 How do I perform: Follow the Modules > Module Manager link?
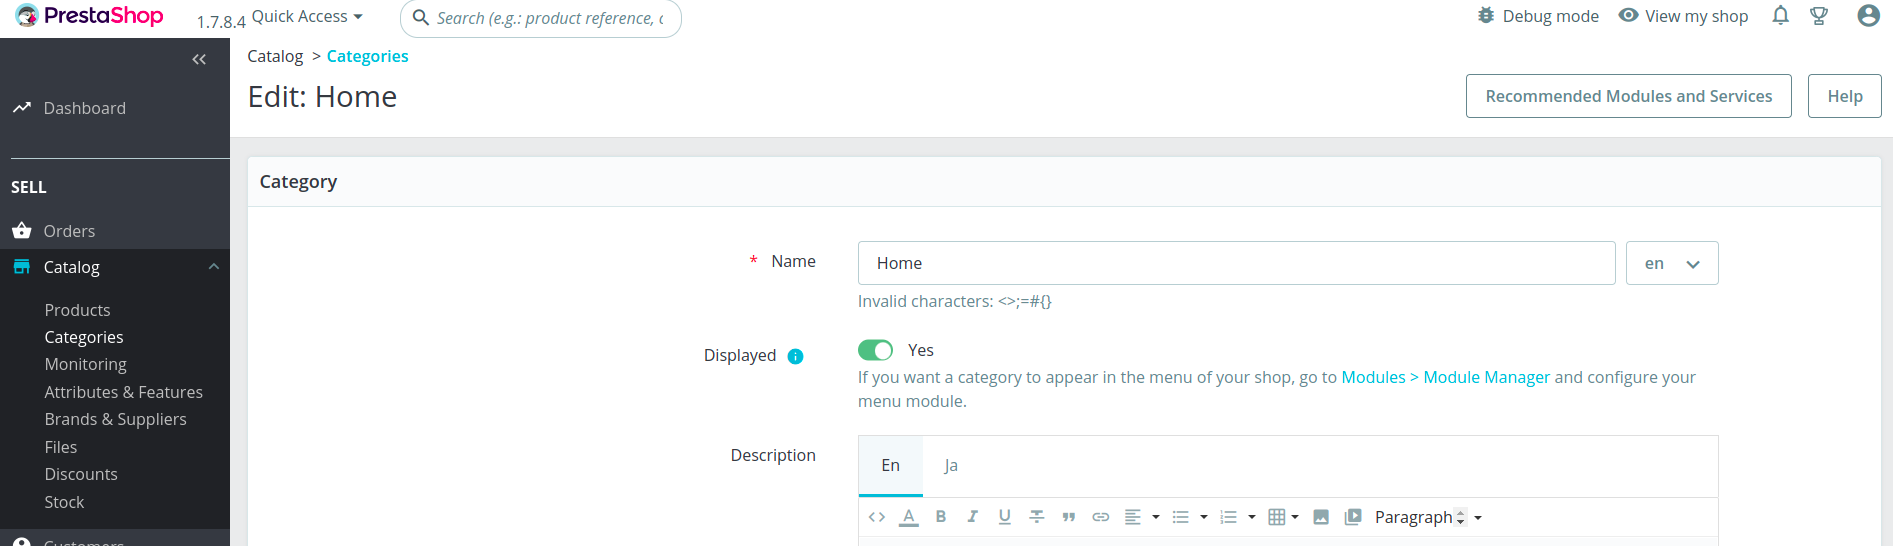1445,377
